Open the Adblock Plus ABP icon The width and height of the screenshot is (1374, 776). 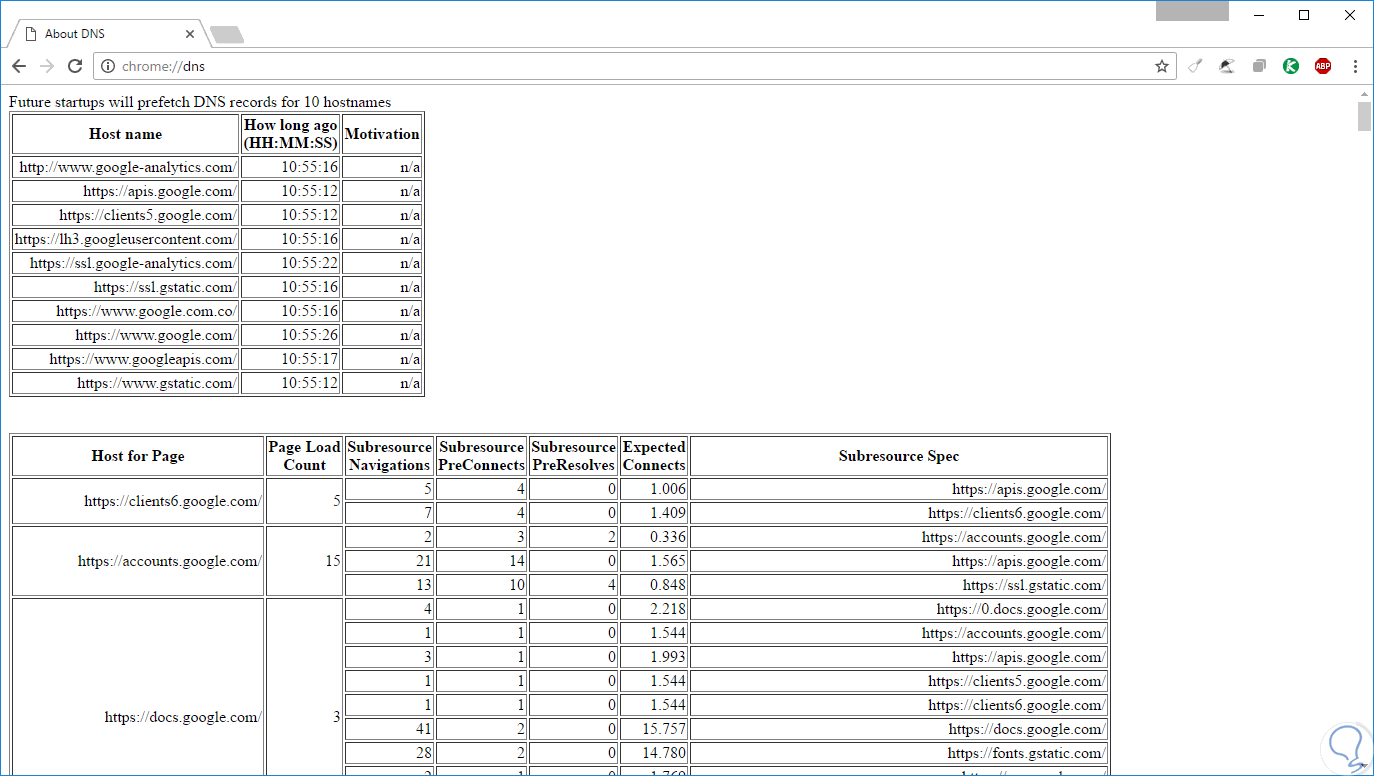point(1323,66)
